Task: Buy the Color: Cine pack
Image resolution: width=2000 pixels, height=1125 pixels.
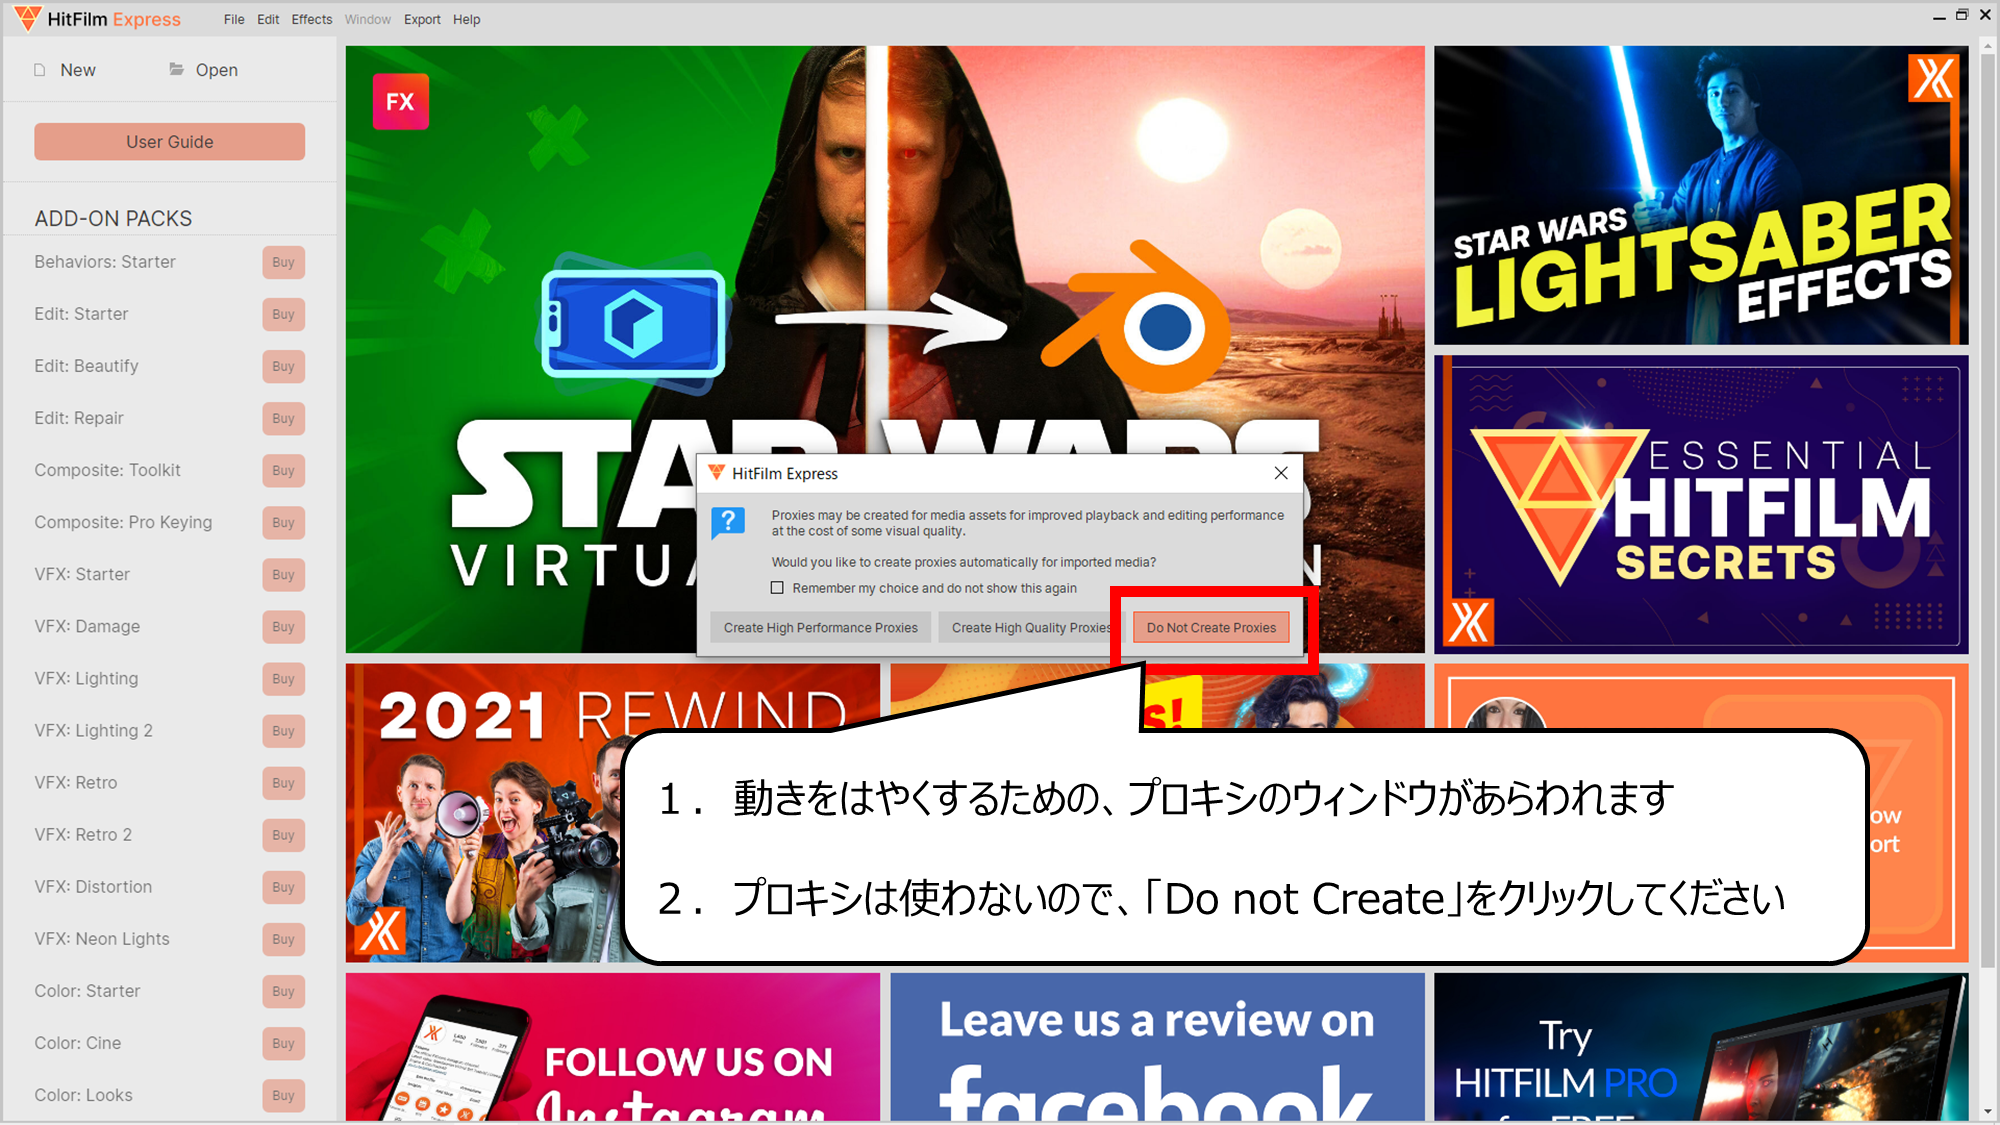Action: click(x=283, y=1043)
